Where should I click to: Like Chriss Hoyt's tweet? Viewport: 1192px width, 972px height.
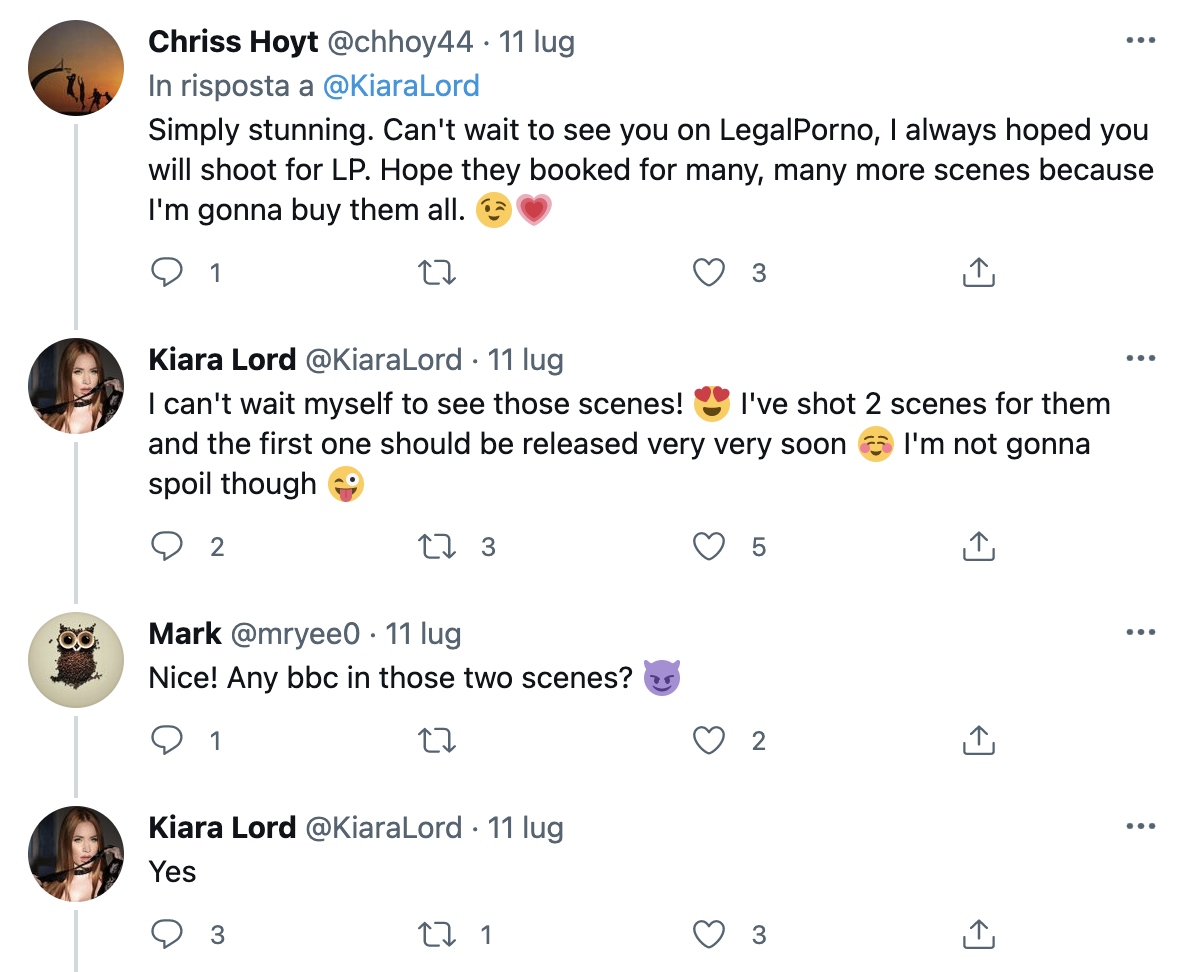pyautogui.click(x=709, y=272)
